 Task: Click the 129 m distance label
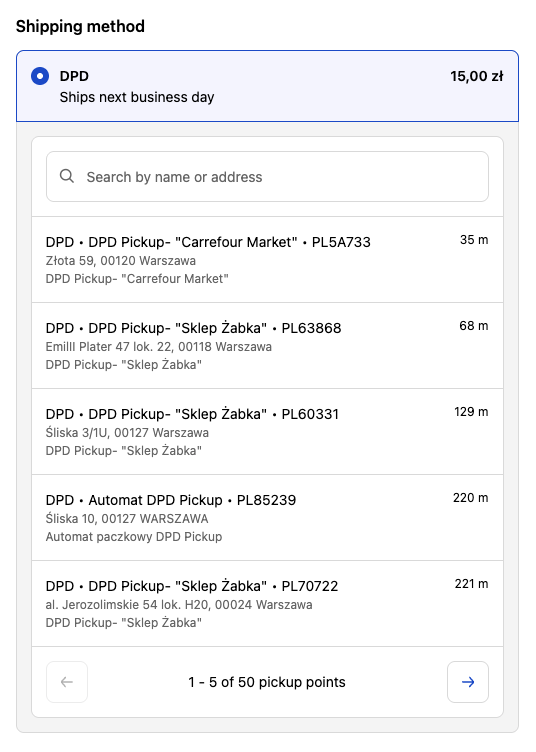471,411
